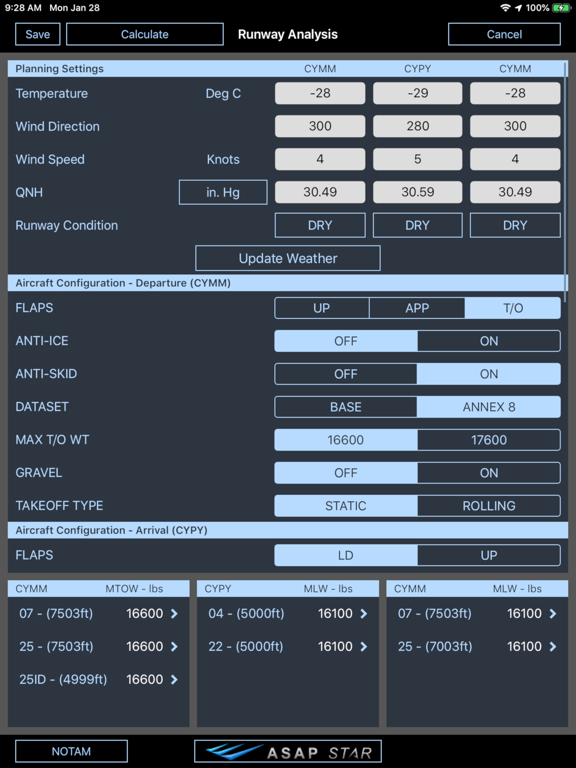576x768 pixels.
Task: Tap the battery icon in status bar
Action: point(561,8)
